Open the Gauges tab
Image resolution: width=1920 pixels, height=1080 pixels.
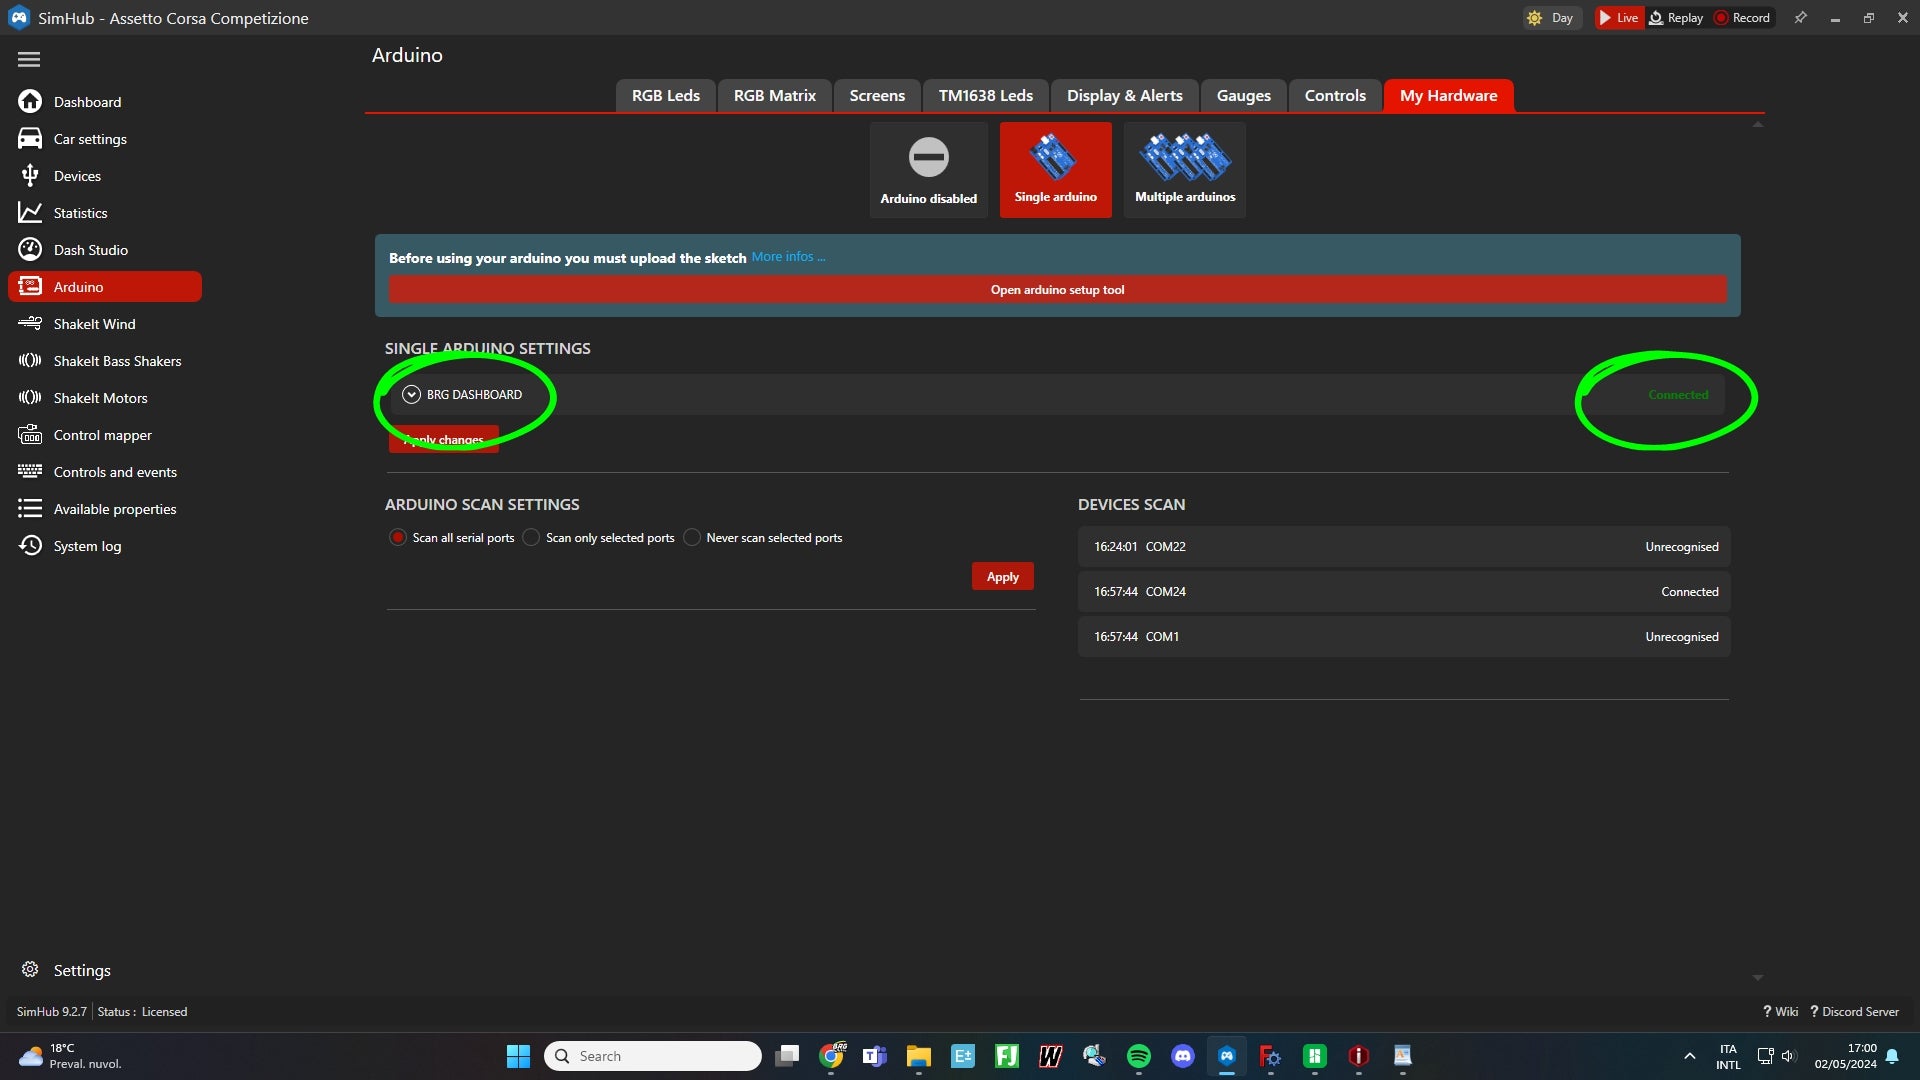pyautogui.click(x=1244, y=96)
